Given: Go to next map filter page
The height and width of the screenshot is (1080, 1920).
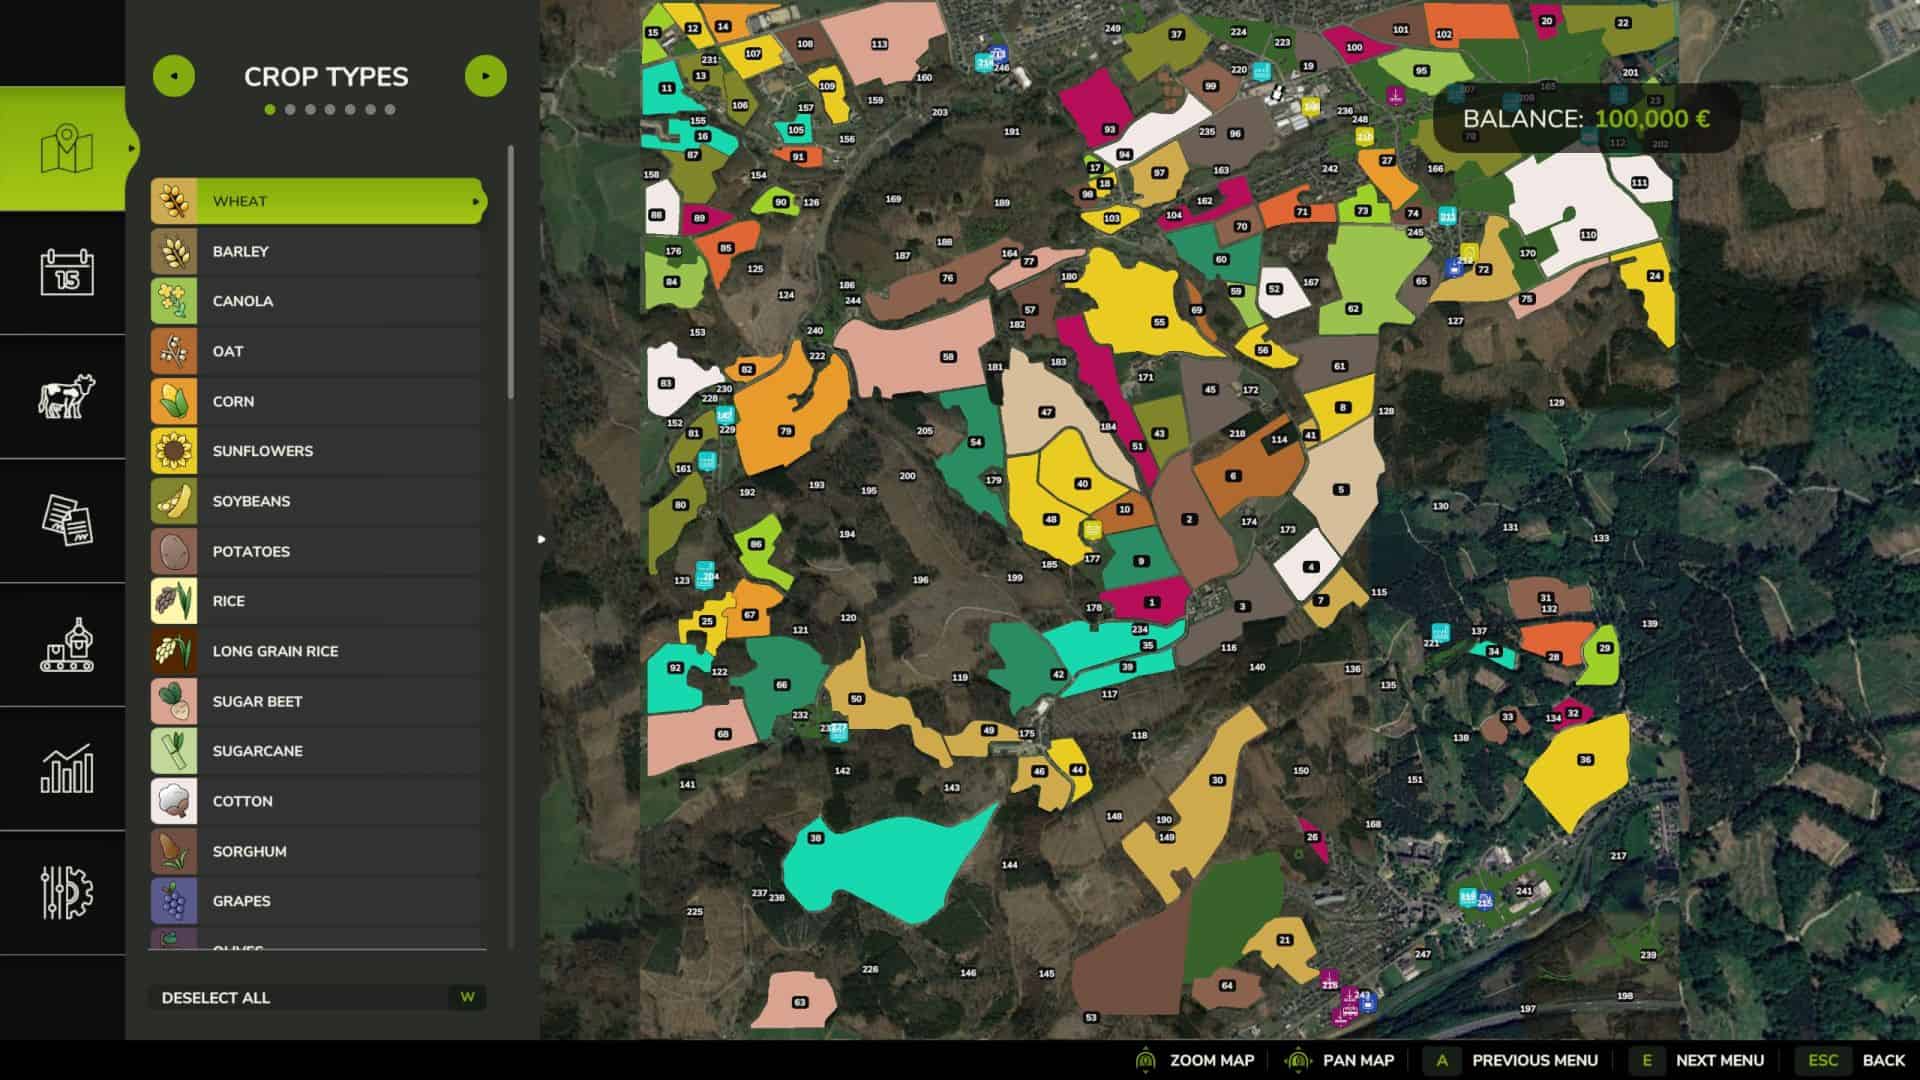Looking at the screenshot, I should (x=486, y=76).
